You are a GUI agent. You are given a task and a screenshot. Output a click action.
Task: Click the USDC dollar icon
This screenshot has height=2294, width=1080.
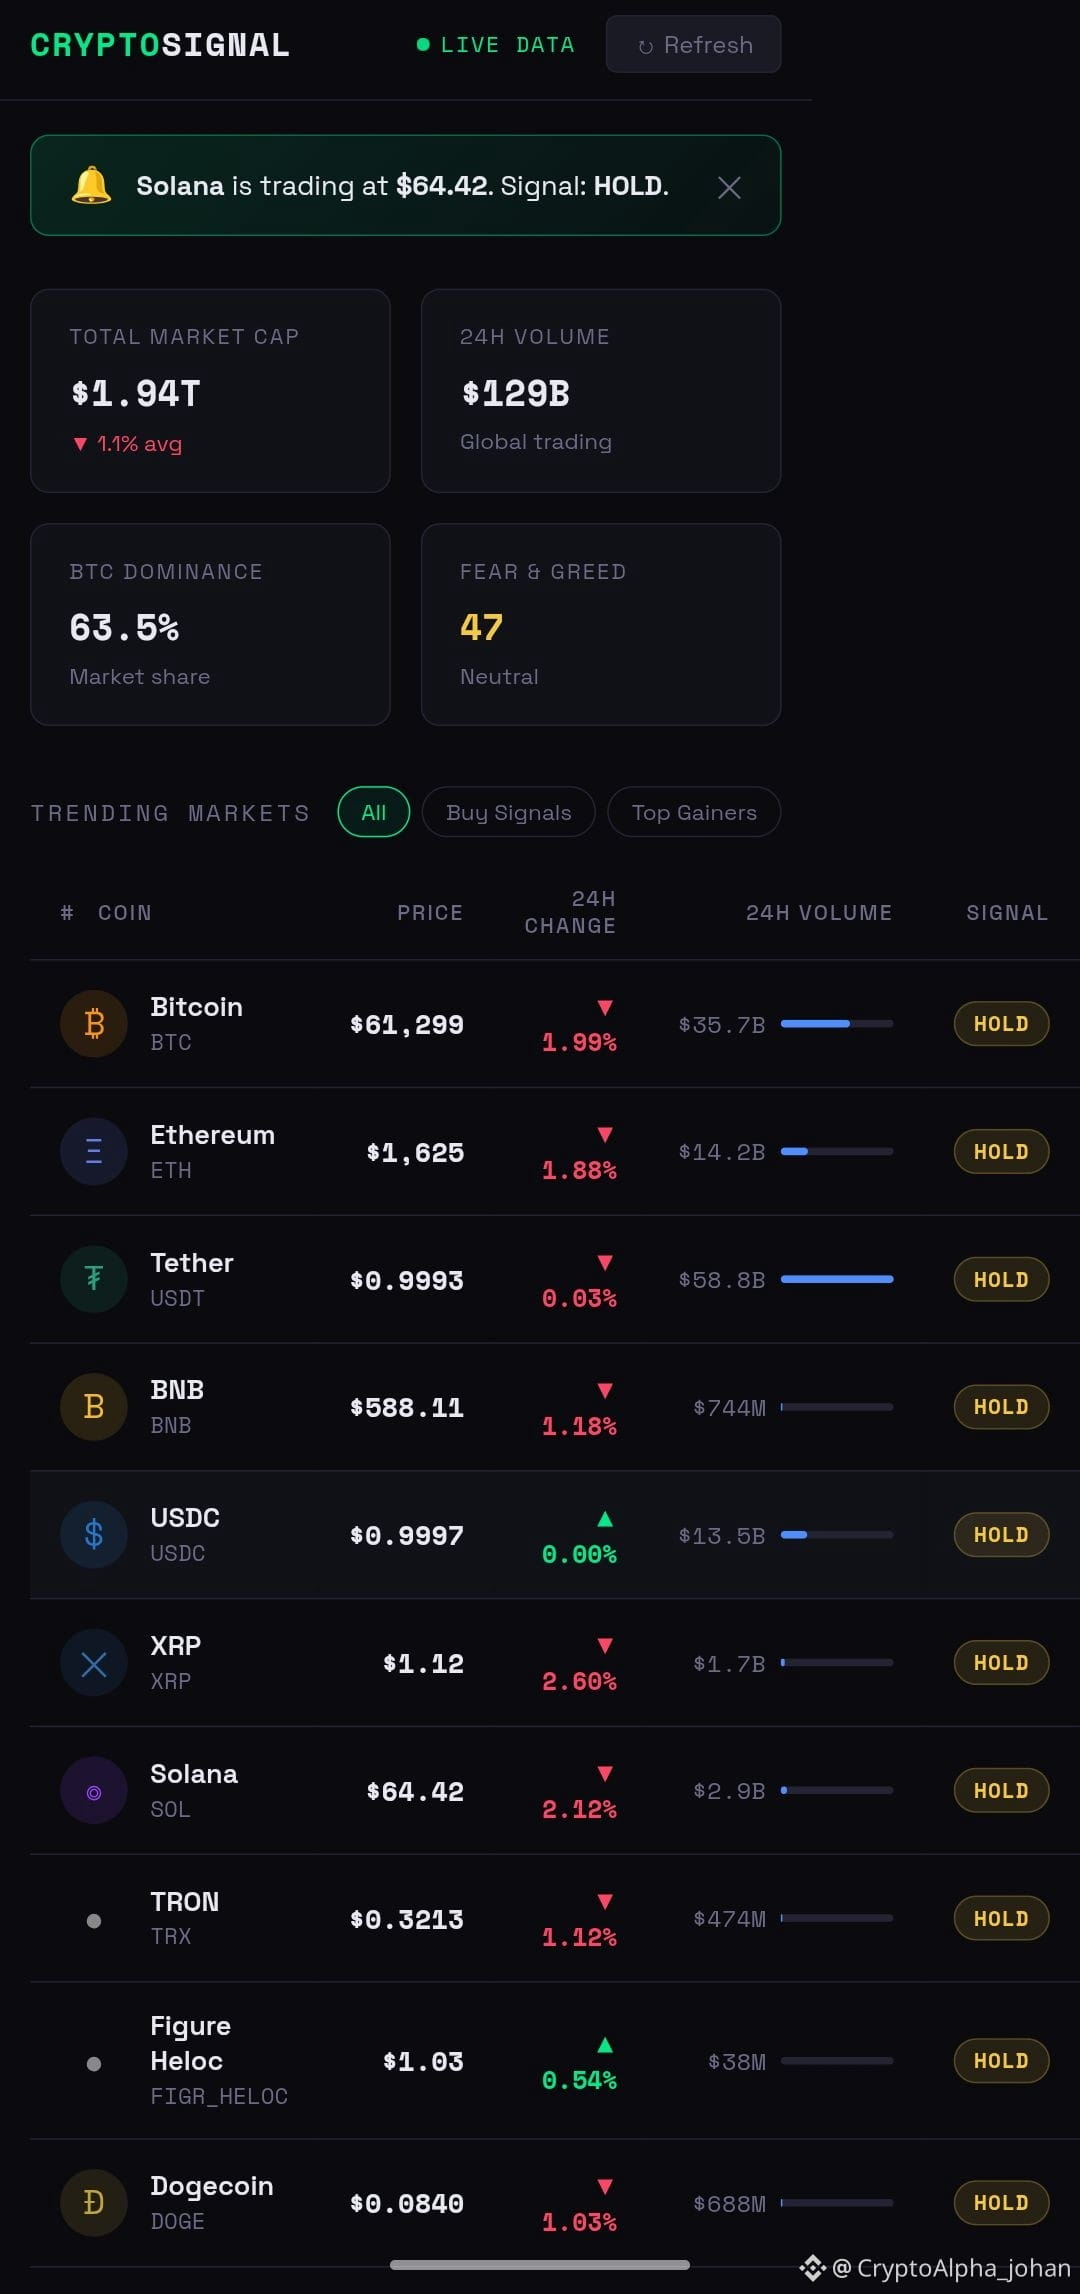tap(94, 1535)
